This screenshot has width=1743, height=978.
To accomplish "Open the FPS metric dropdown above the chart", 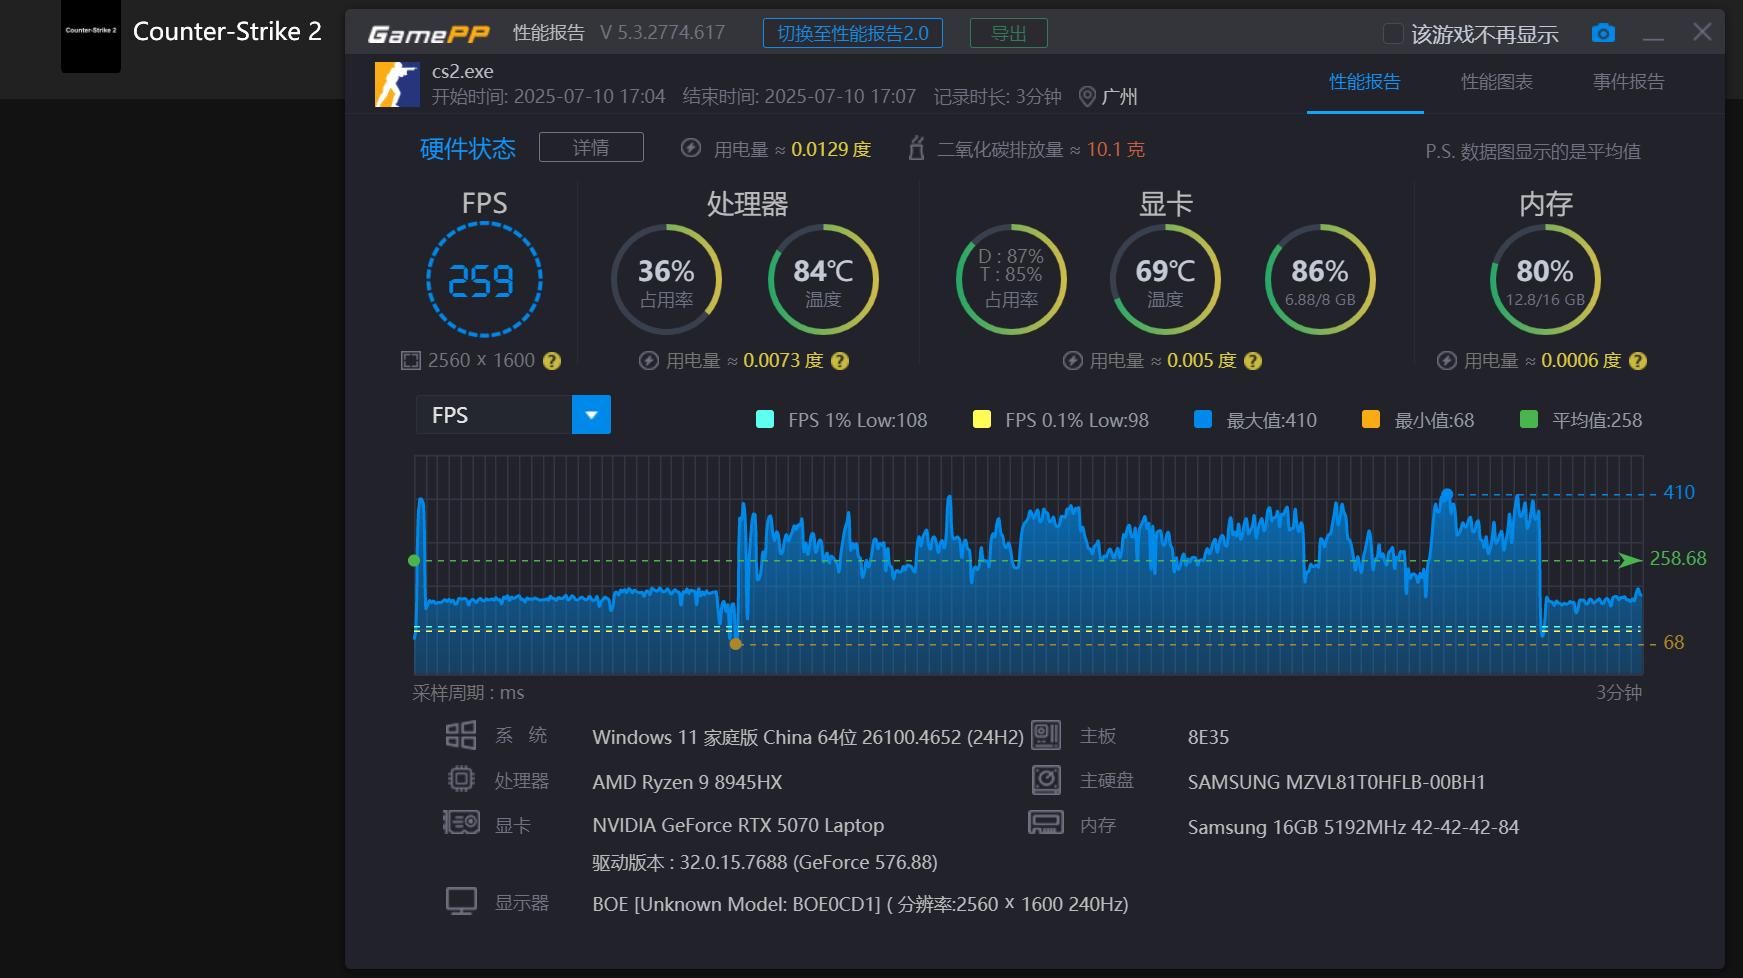I will [x=591, y=414].
